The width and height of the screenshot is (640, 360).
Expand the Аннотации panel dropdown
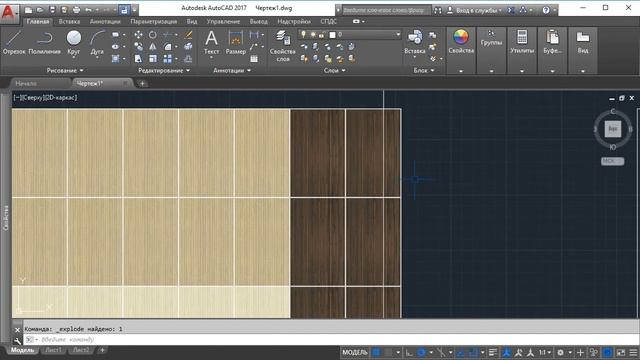pos(232,70)
